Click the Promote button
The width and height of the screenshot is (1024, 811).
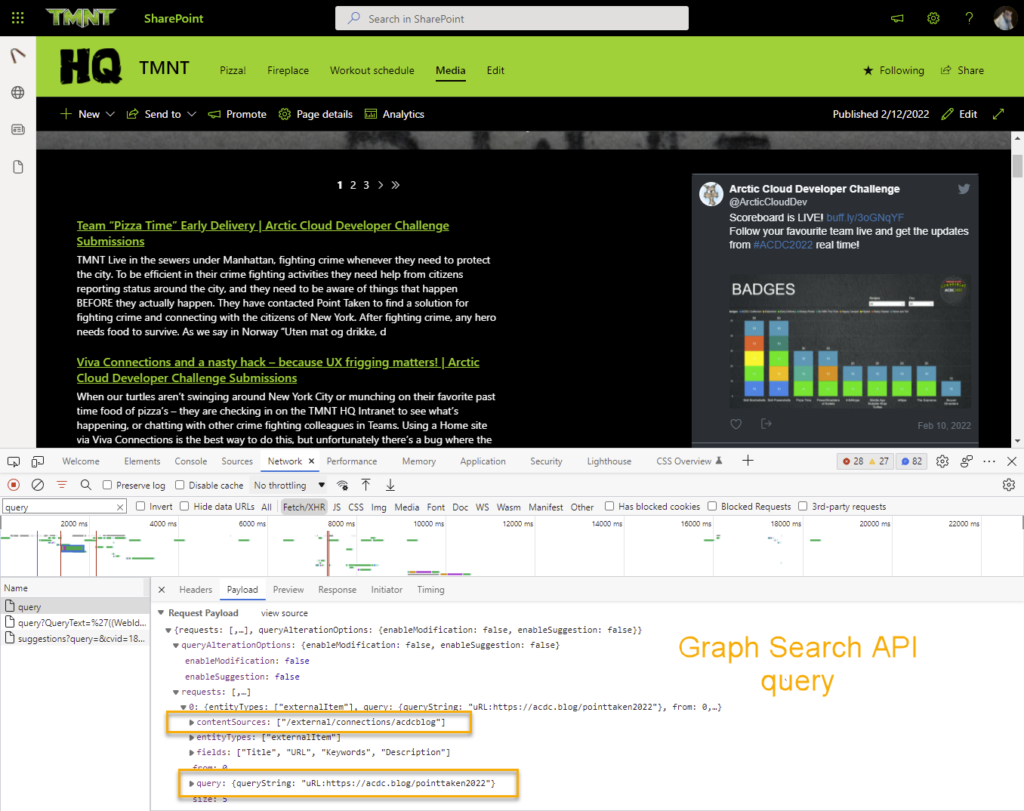[237, 114]
